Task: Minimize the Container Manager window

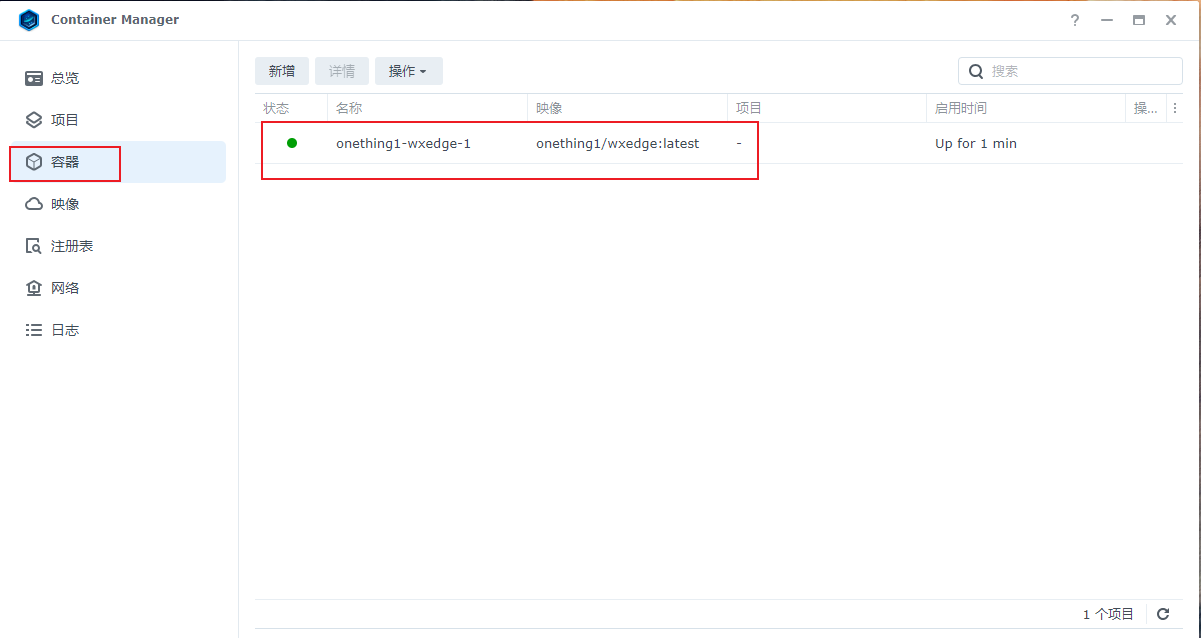Action: point(1107,20)
